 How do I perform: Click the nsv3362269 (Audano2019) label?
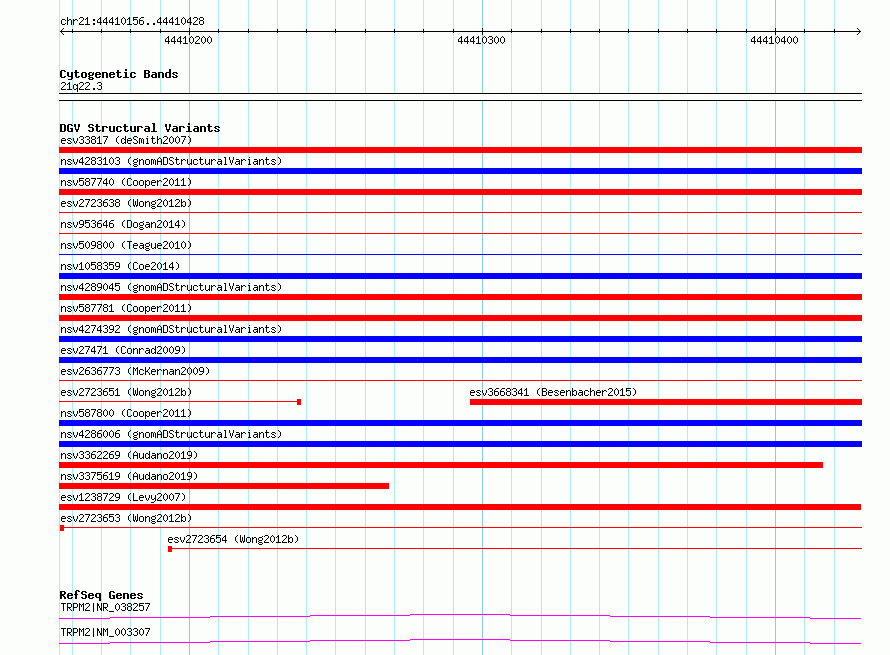click(129, 455)
